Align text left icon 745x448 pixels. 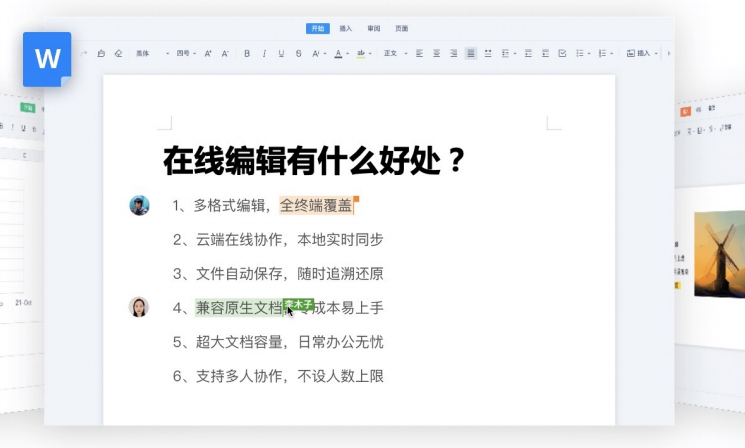tap(419, 53)
